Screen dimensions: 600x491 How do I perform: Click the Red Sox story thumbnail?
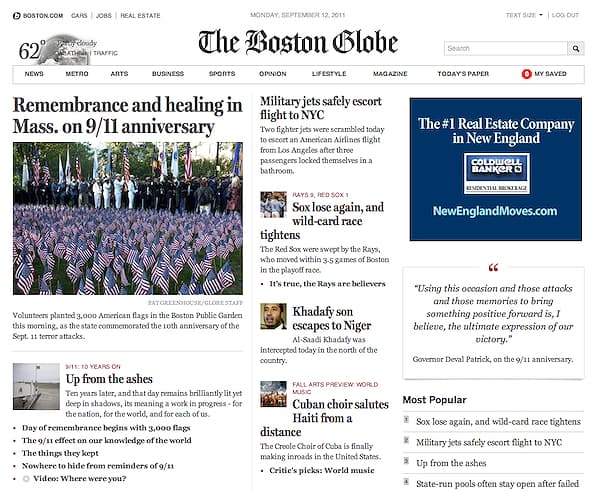tap(273, 205)
